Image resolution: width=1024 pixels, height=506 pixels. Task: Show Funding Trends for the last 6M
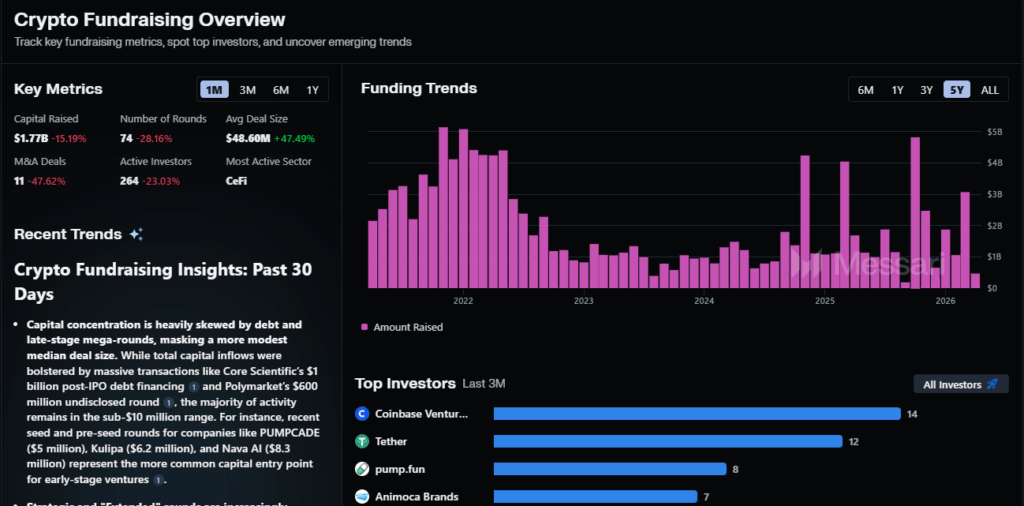click(x=865, y=90)
